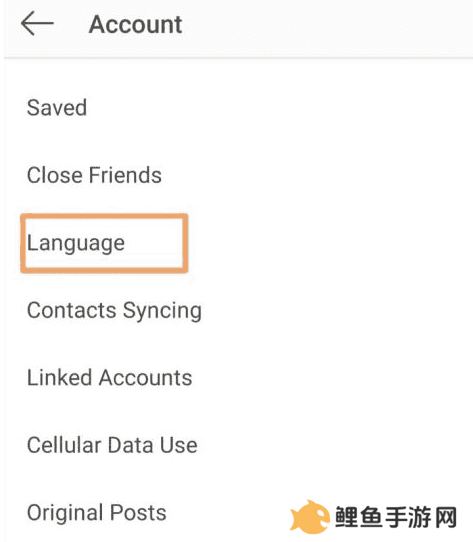Return to previous screen via left arrow
Image resolution: width=473 pixels, height=542 pixels.
(37, 23)
